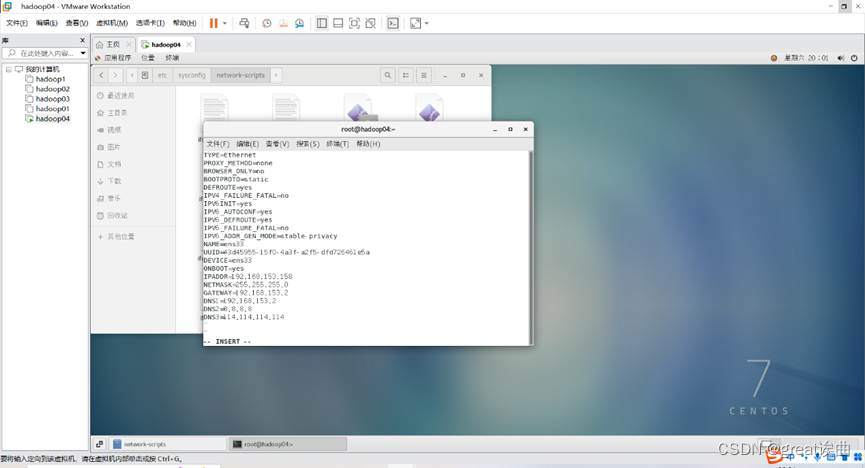The width and height of the screenshot is (865, 468).
Task: Open the 查看(V) menu in VMware
Action: [x=77, y=23]
